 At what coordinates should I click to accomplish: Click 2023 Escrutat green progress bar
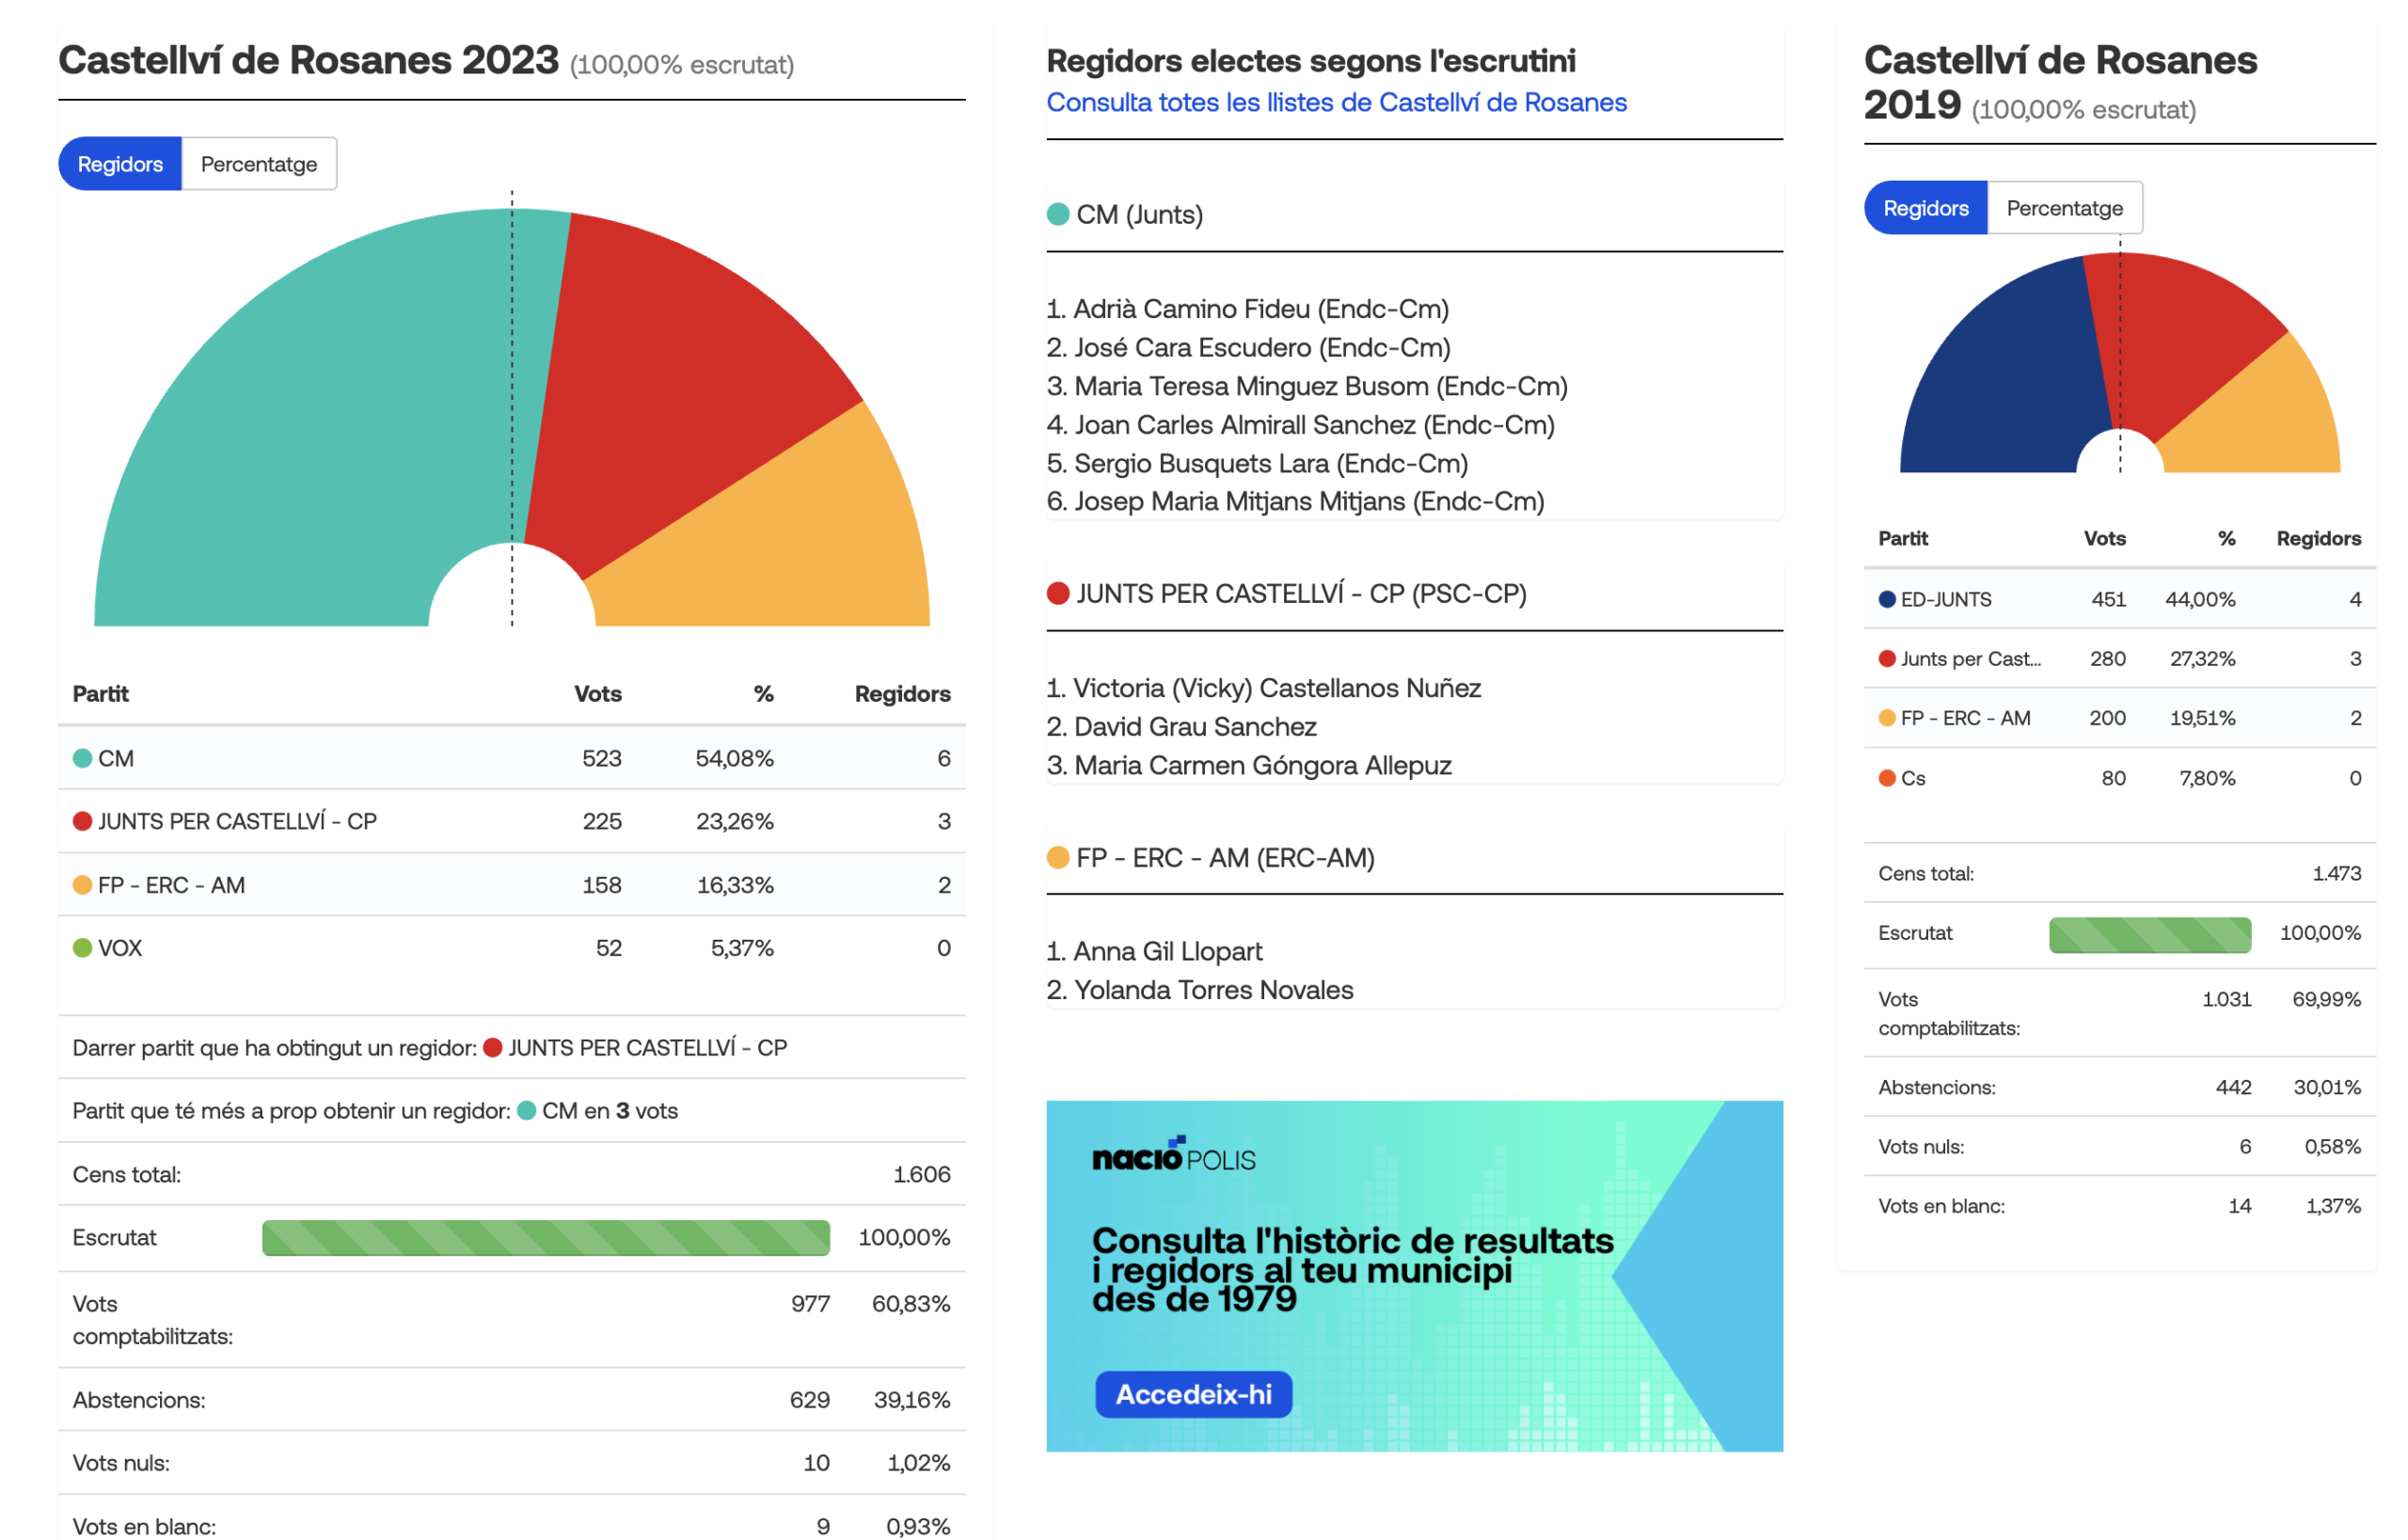tap(546, 1237)
